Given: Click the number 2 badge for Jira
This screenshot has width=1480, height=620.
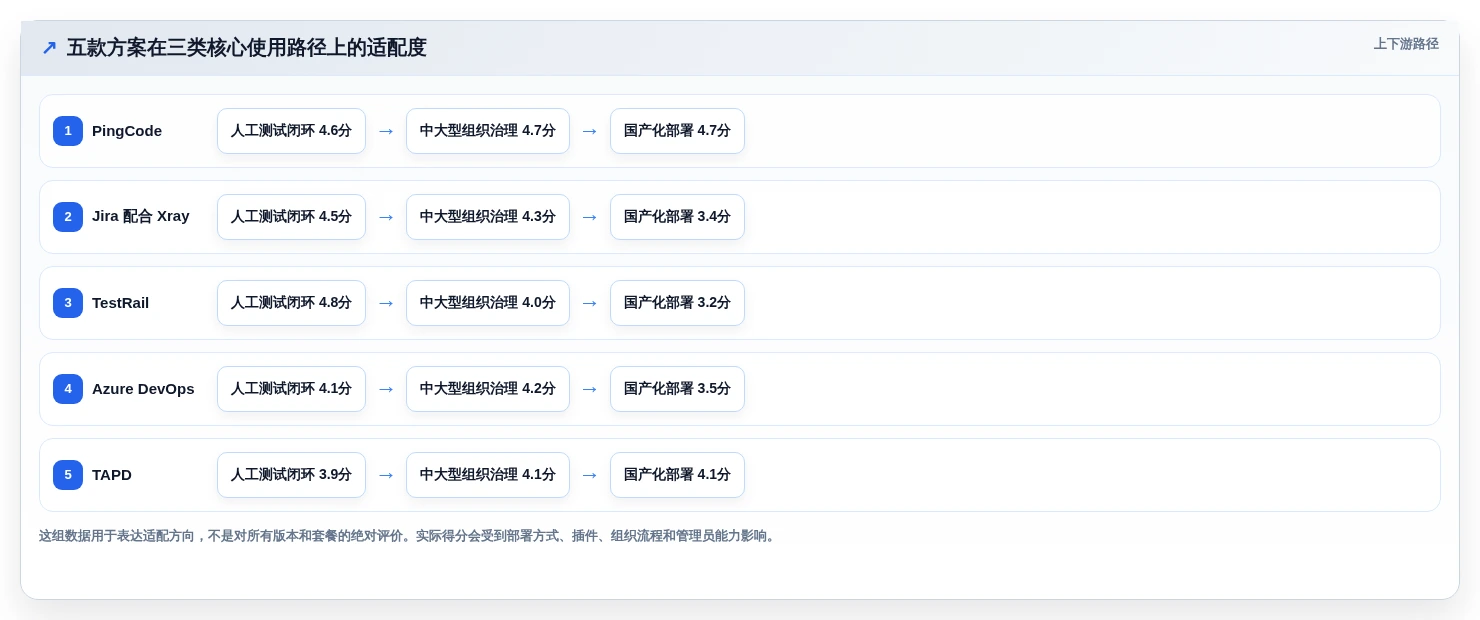Looking at the screenshot, I should tap(68, 217).
